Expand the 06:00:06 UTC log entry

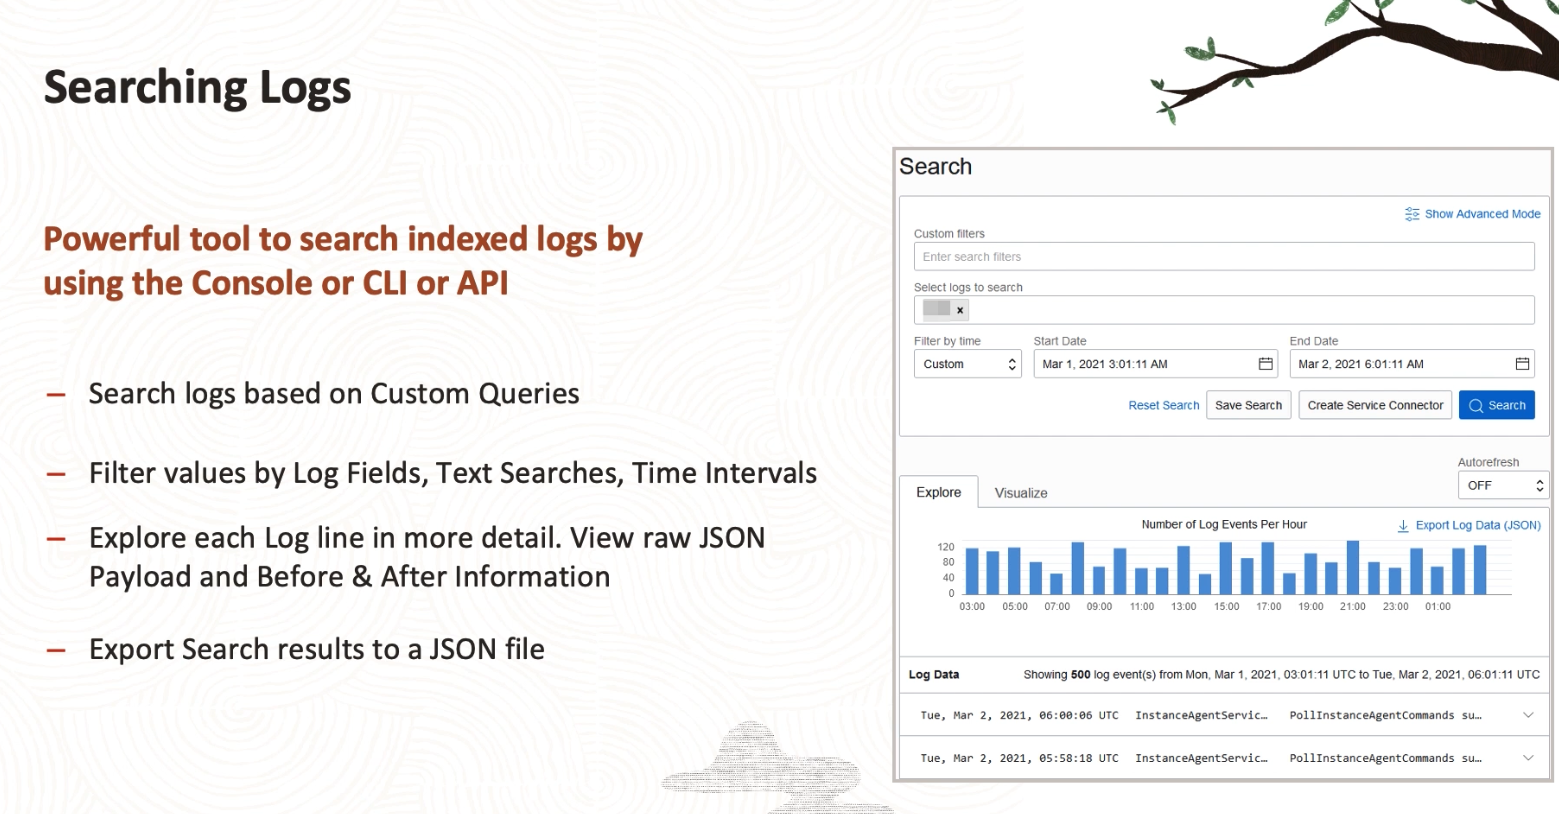click(x=1527, y=715)
